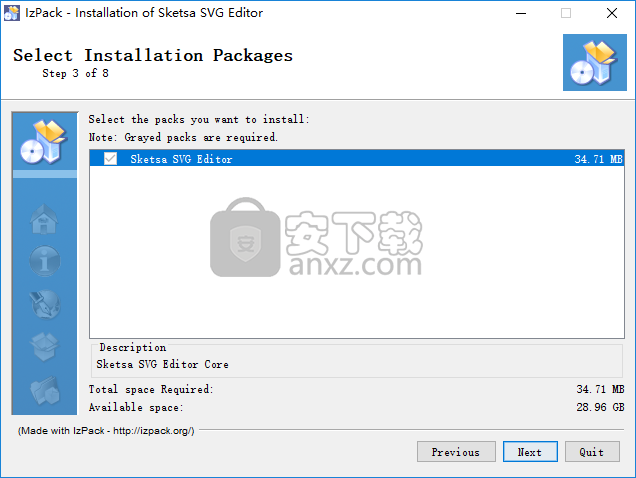Click the Total space Required value
636x478 pixels.
coord(600,389)
